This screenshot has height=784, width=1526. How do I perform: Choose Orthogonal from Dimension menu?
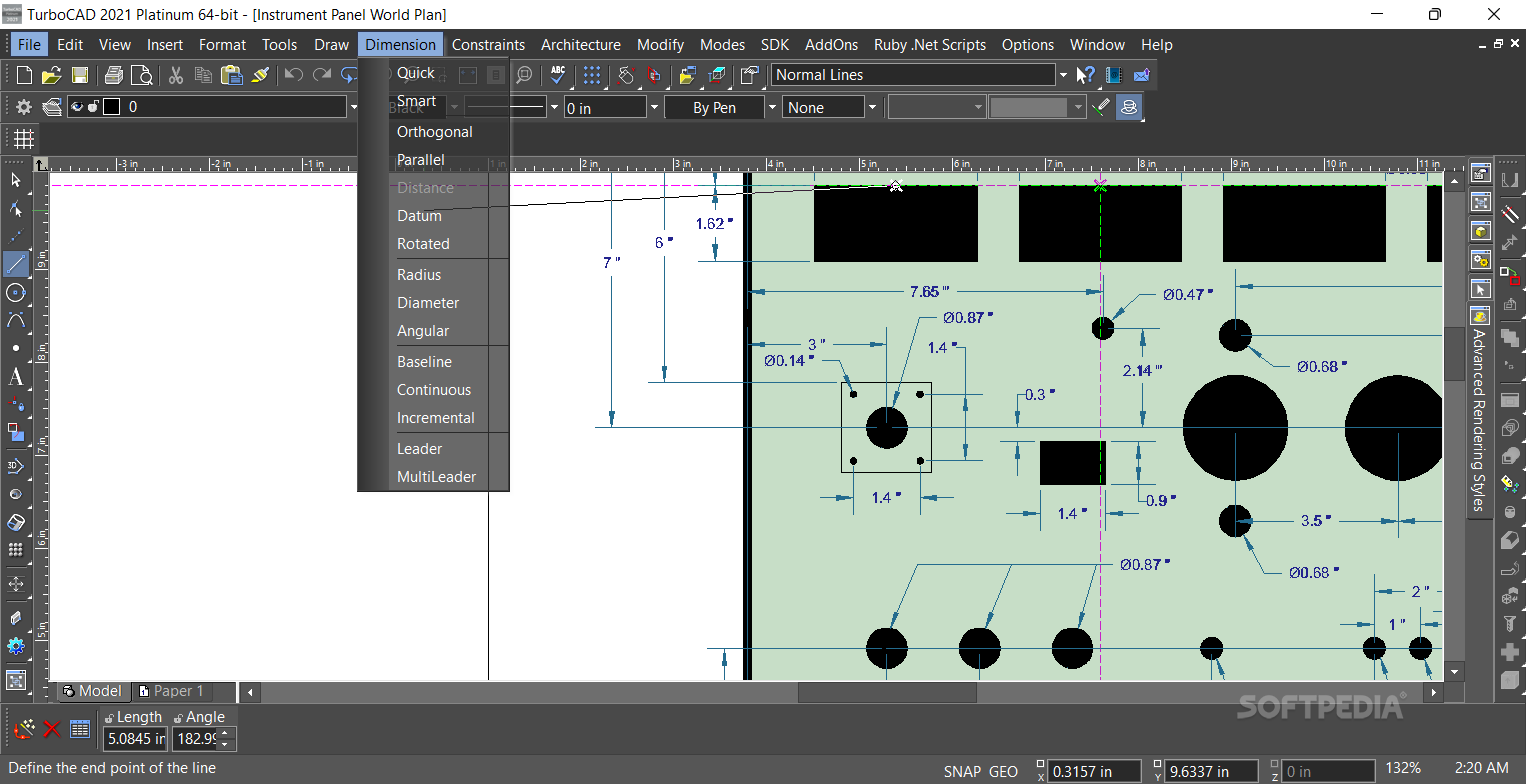(435, 132)
